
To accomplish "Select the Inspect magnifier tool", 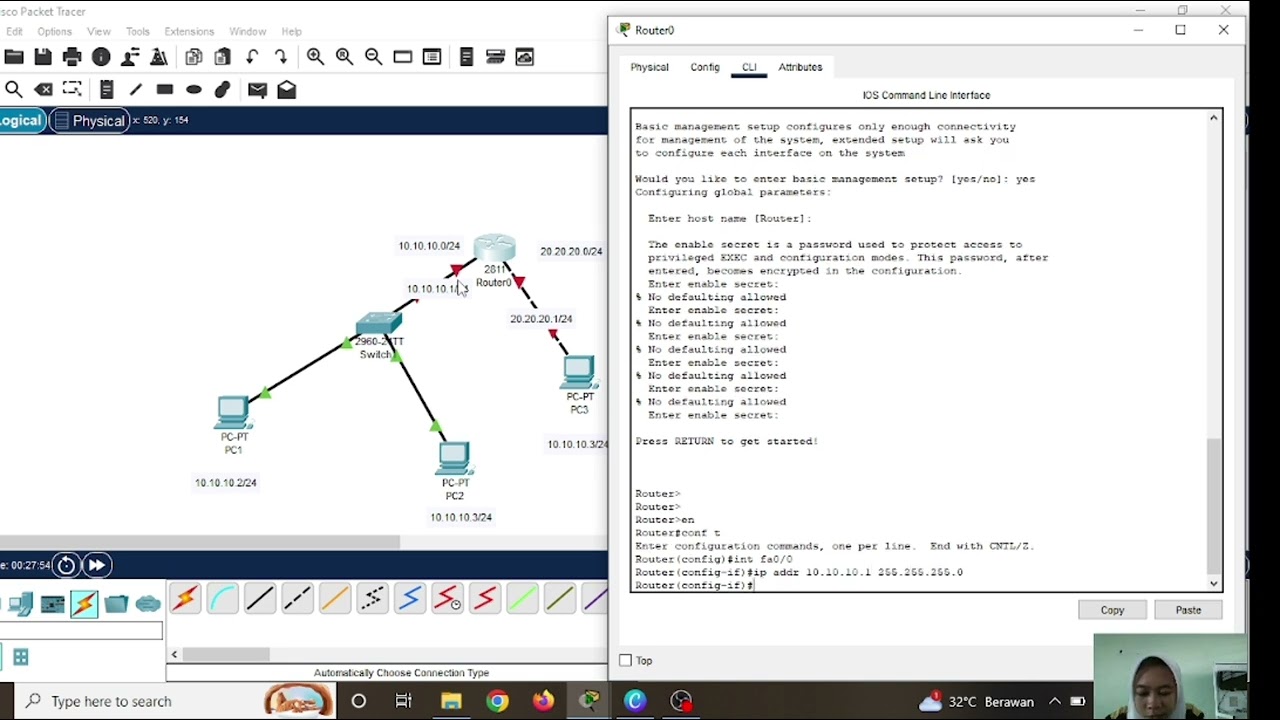I will [14, 90].
